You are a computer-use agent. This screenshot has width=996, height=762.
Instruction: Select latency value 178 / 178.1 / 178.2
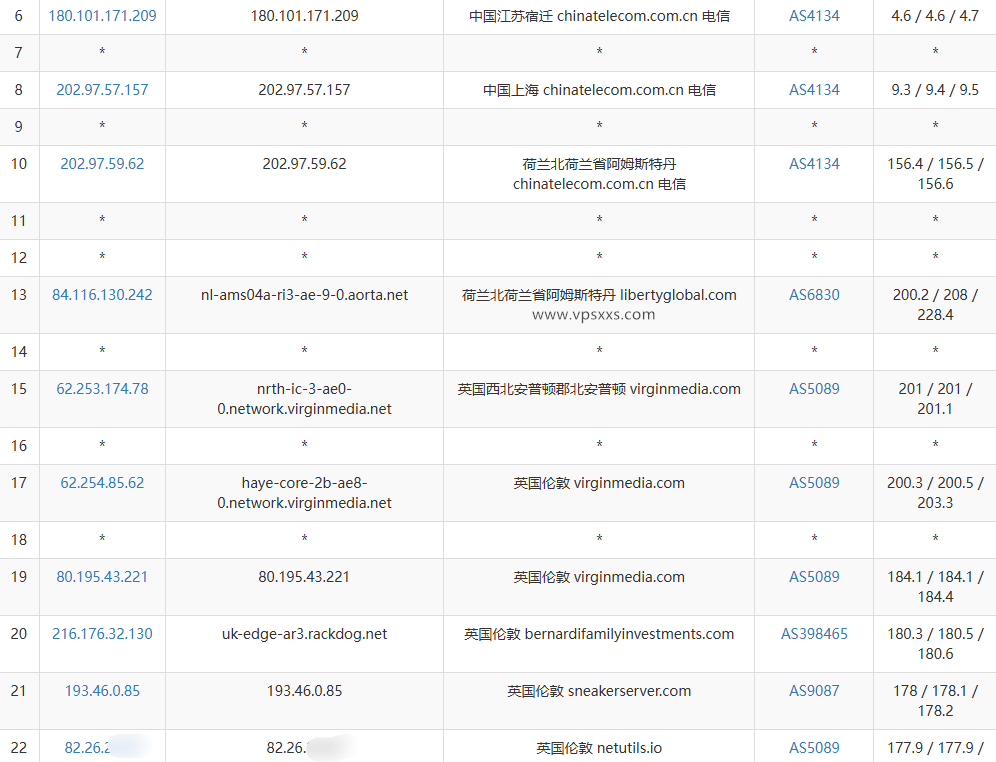tap(935, 701)
